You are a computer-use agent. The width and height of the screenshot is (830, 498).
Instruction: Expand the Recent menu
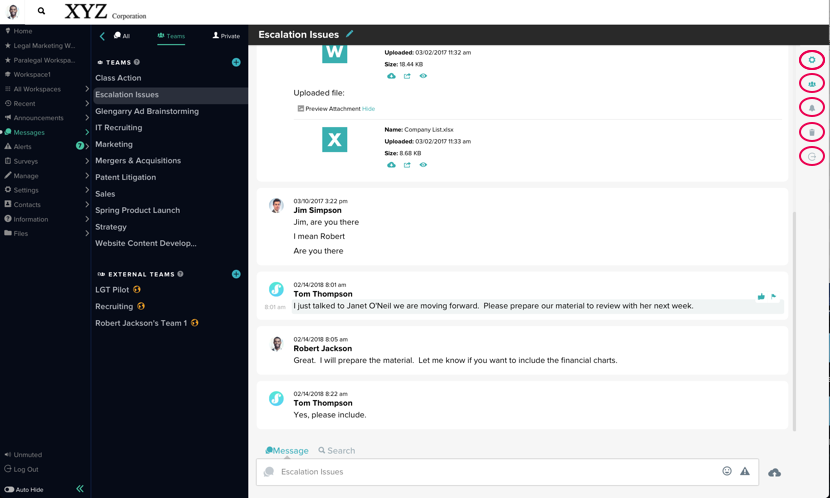87,103
